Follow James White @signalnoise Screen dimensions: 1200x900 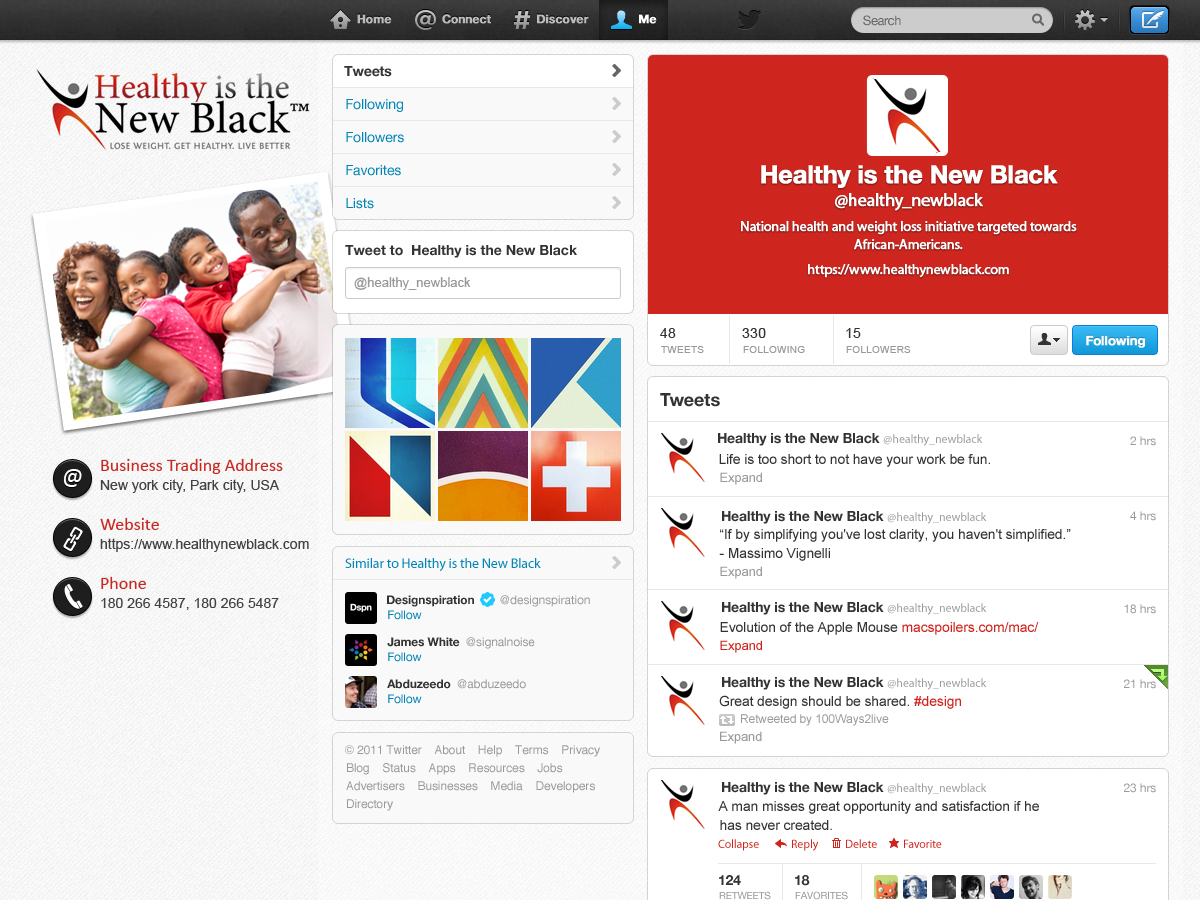tap(403, 657)
